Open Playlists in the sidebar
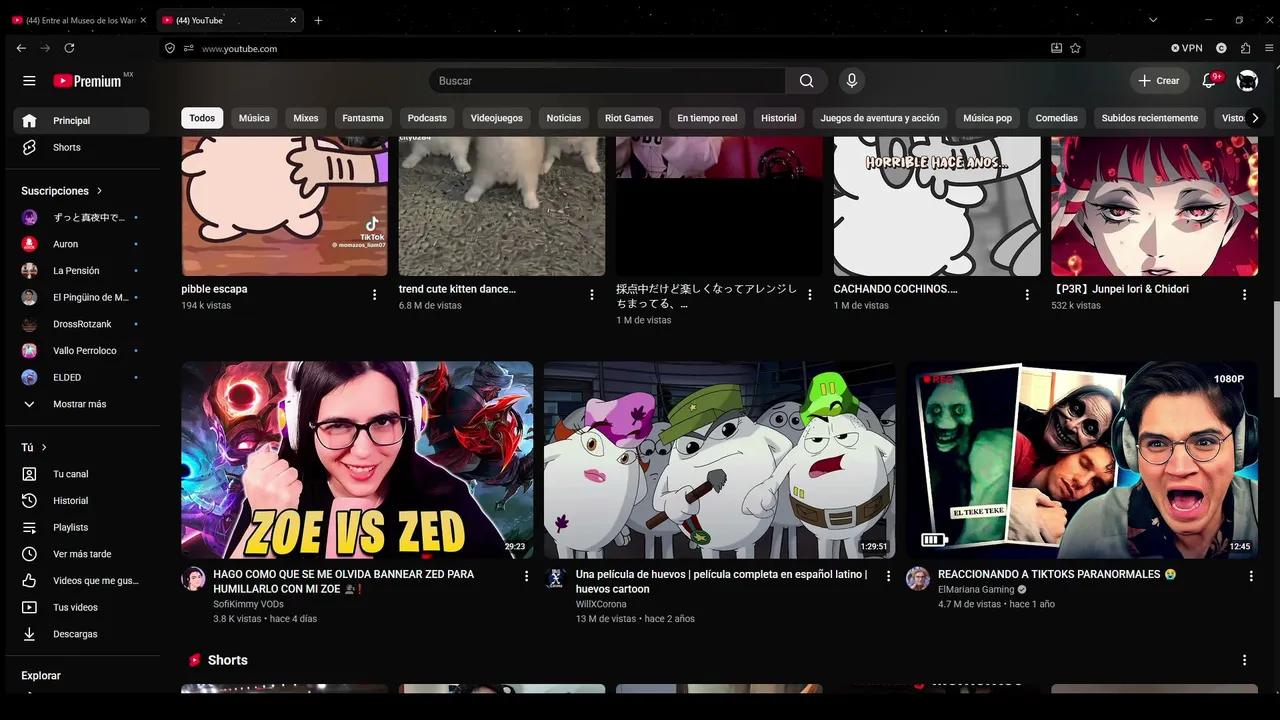The height and width of the screenshot is (720, 1280). click(81, 527)
